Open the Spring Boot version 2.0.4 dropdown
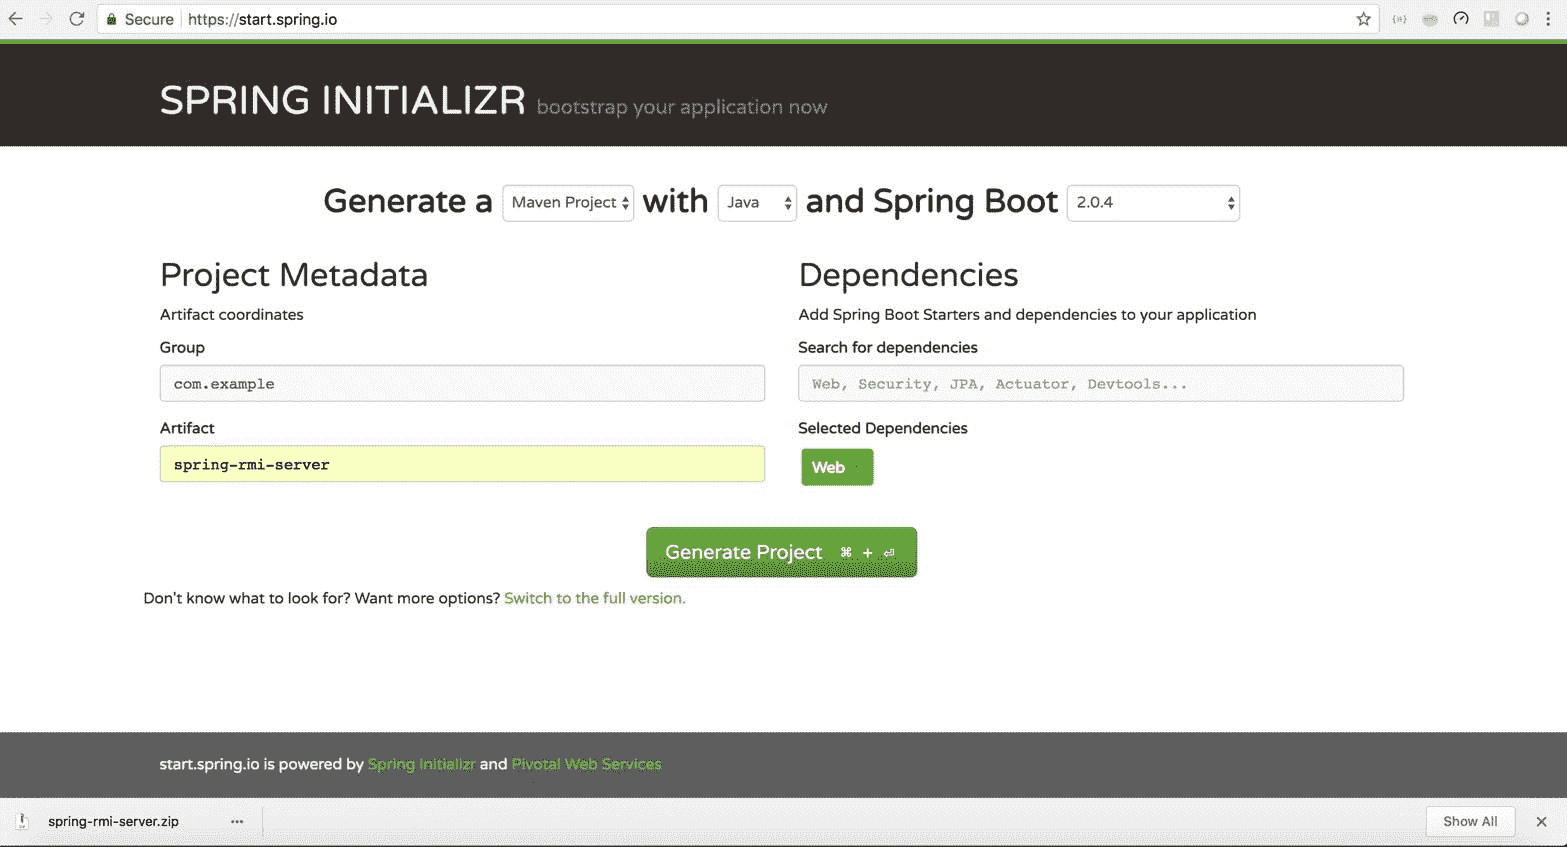 [x=1153, y=202]
